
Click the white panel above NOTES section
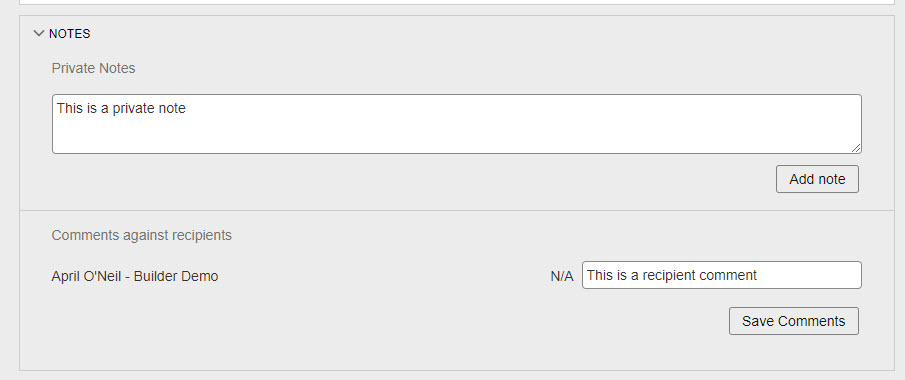pyautogui.click(x=457, y=2)
